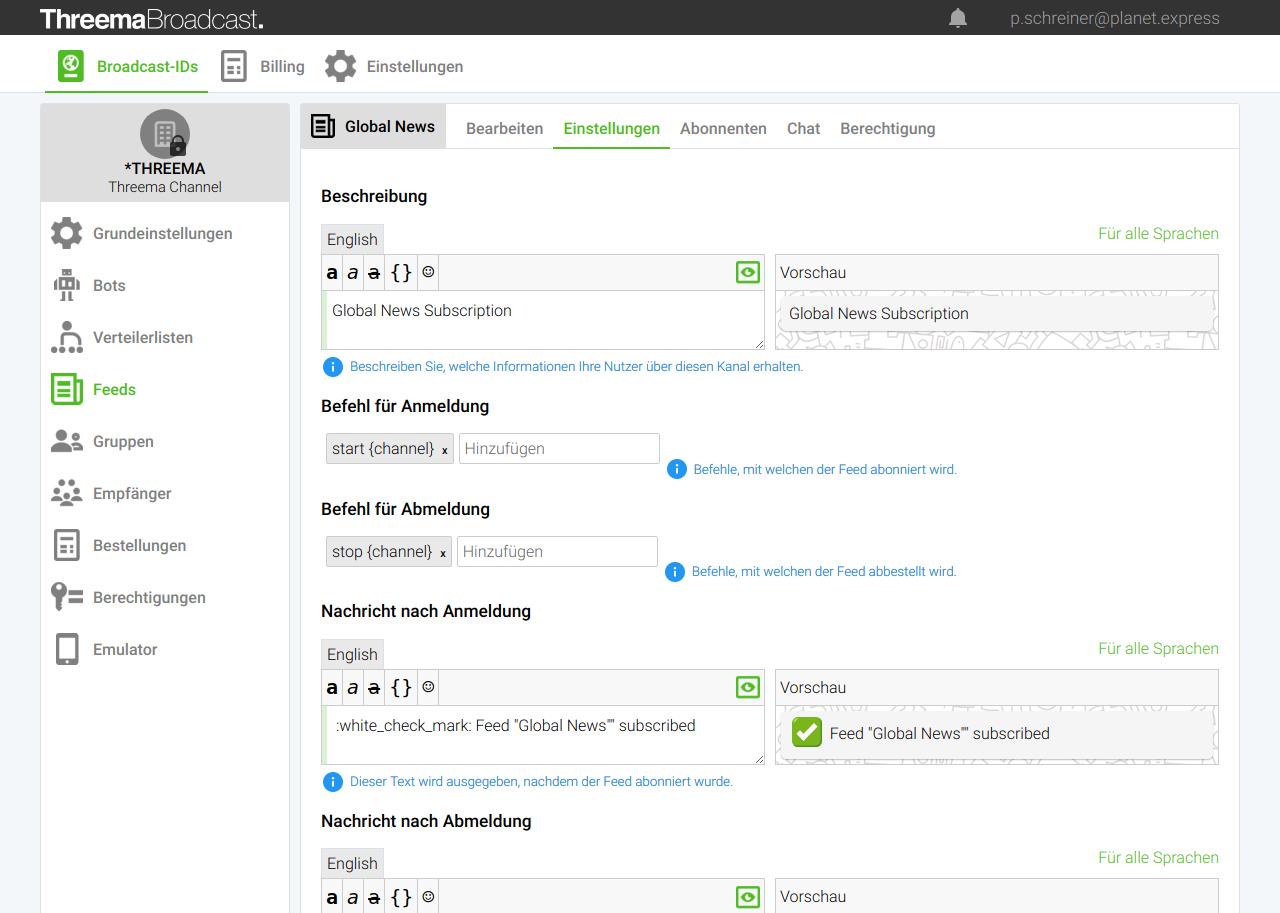Click info icon beside Anmeldung command hint

point(677,469)
